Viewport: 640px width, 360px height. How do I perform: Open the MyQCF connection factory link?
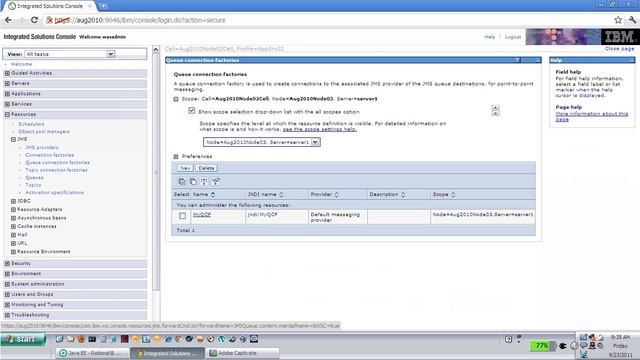tap(202, 215)
